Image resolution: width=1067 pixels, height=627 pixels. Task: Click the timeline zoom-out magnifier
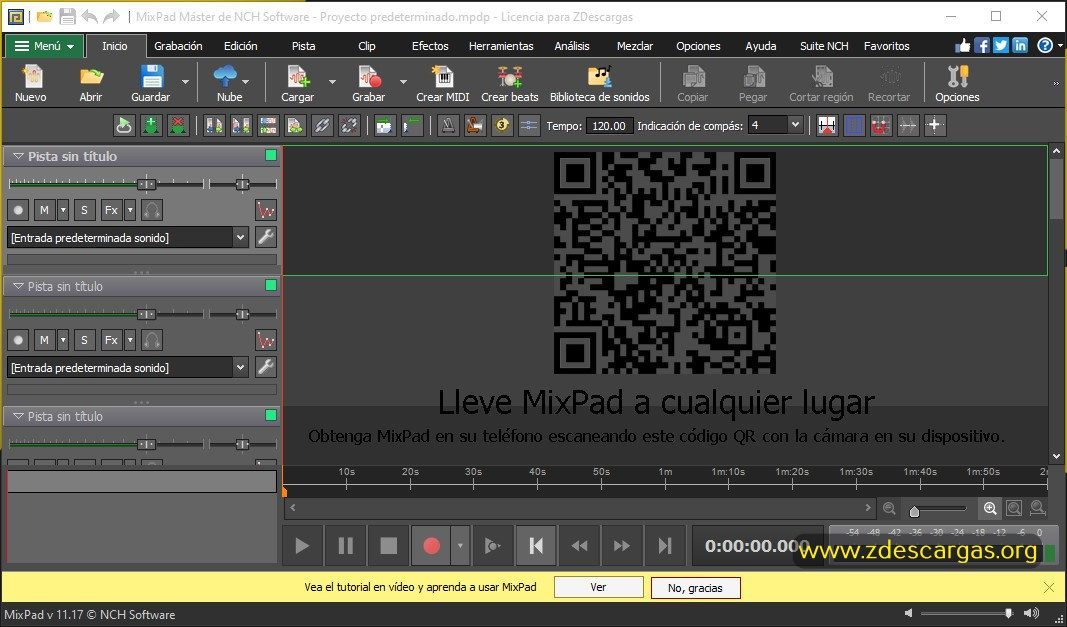(x=889, y=508)
